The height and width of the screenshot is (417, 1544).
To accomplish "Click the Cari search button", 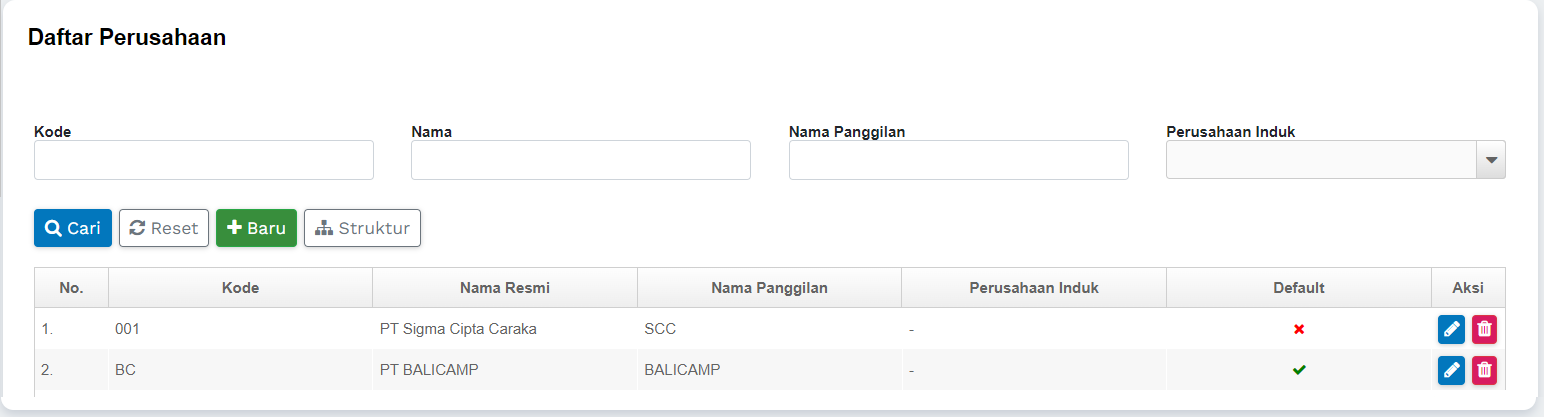I will point(73,228).
